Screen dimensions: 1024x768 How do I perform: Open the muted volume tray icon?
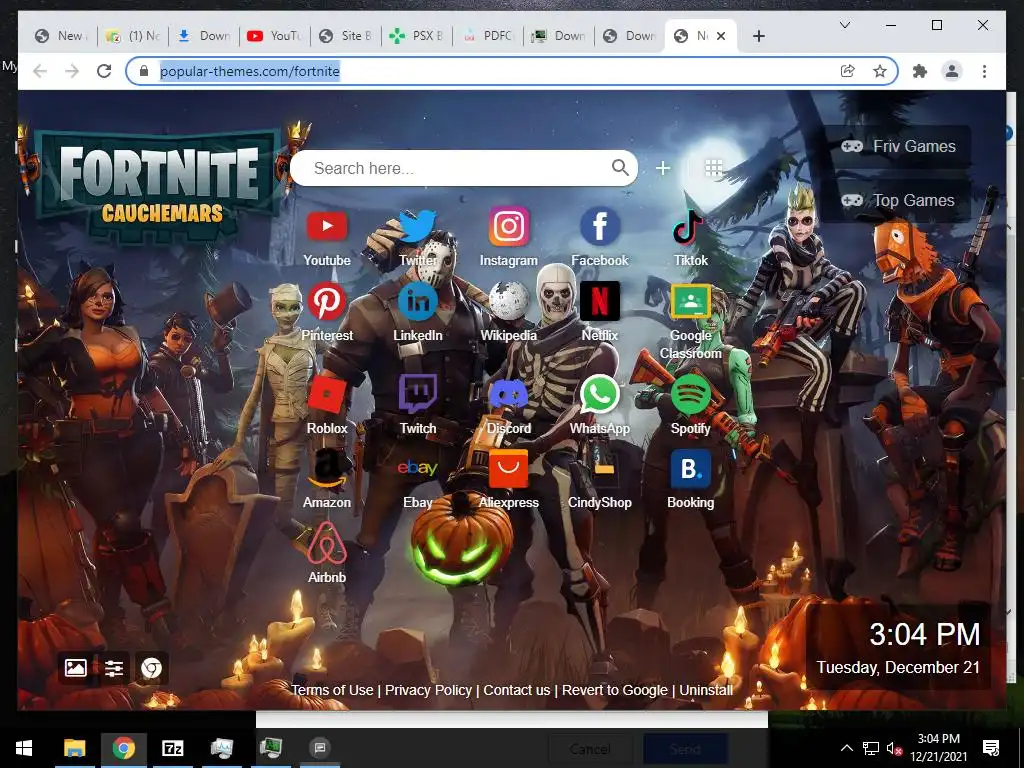point(893,748)
